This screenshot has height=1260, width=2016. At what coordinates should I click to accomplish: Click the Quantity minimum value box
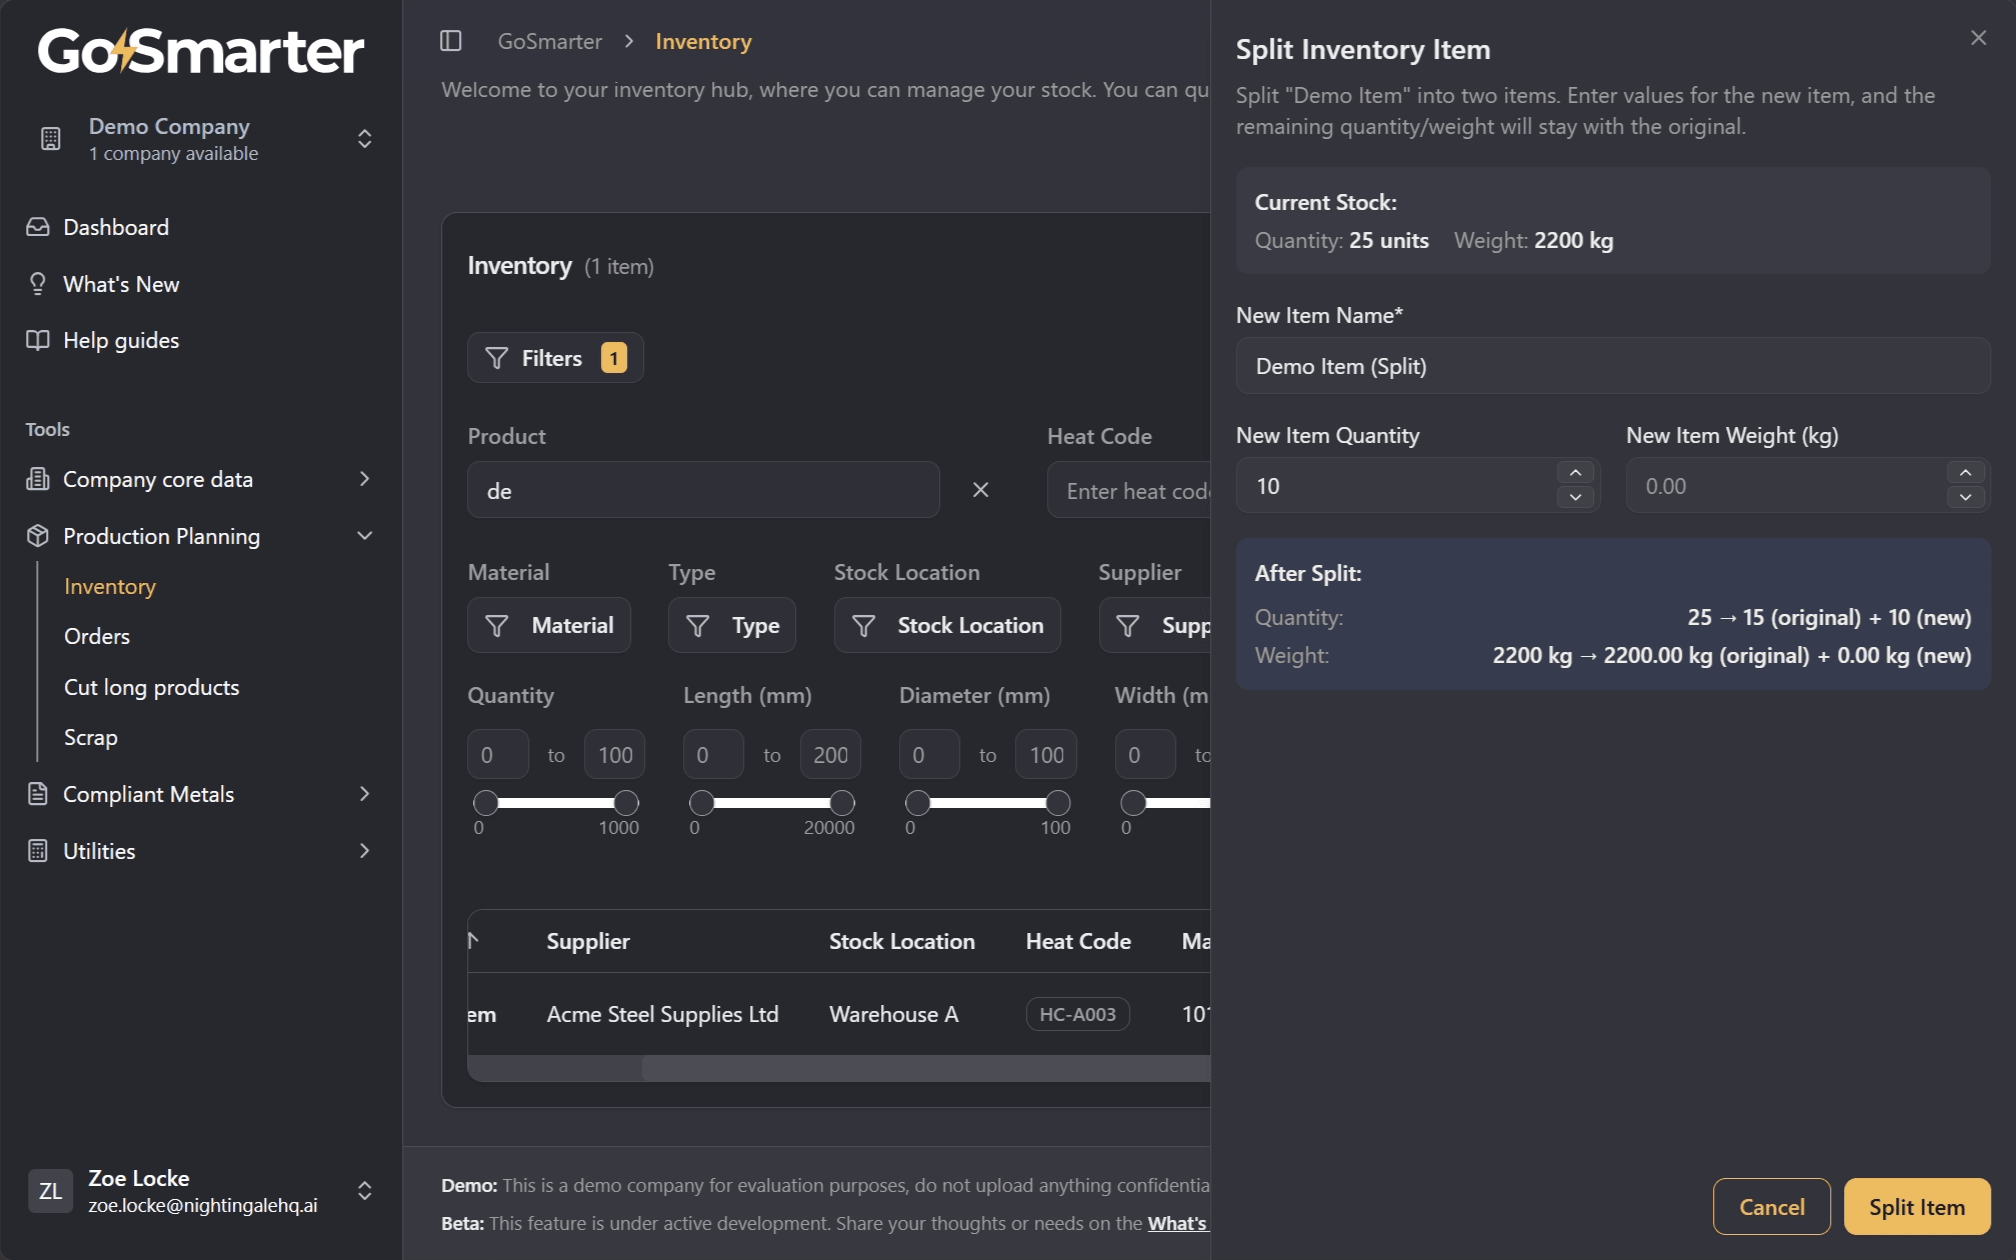[x=498, y=755]
